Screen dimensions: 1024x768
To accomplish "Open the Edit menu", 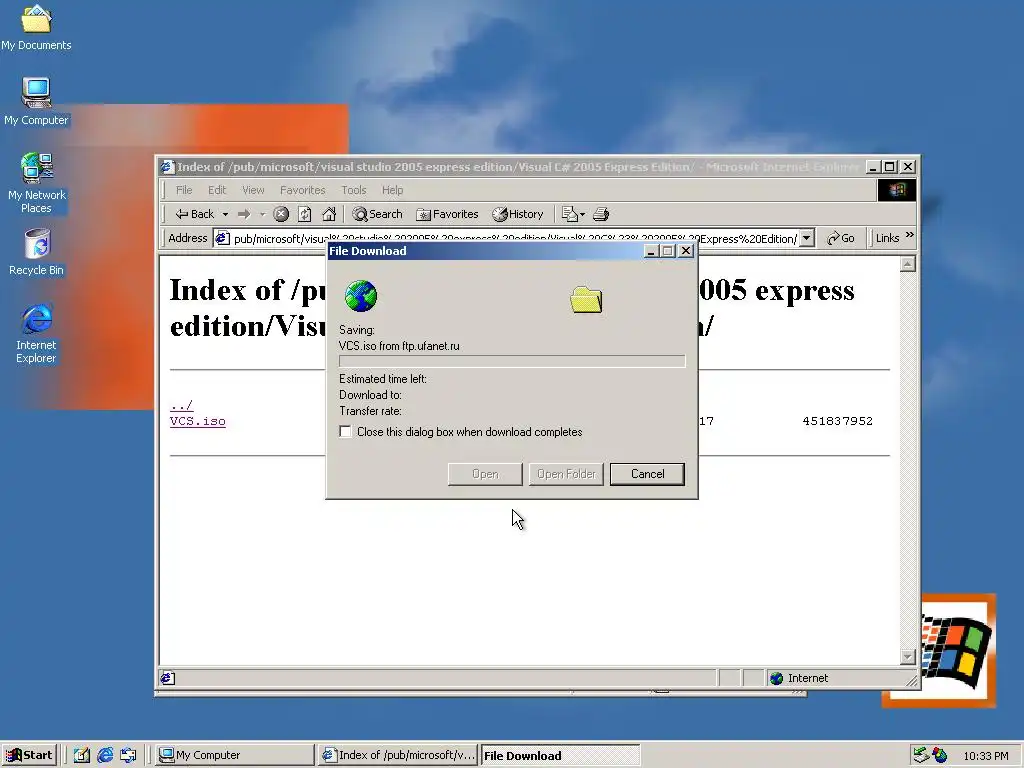I will pyautogui.click(x=217, y=190).
